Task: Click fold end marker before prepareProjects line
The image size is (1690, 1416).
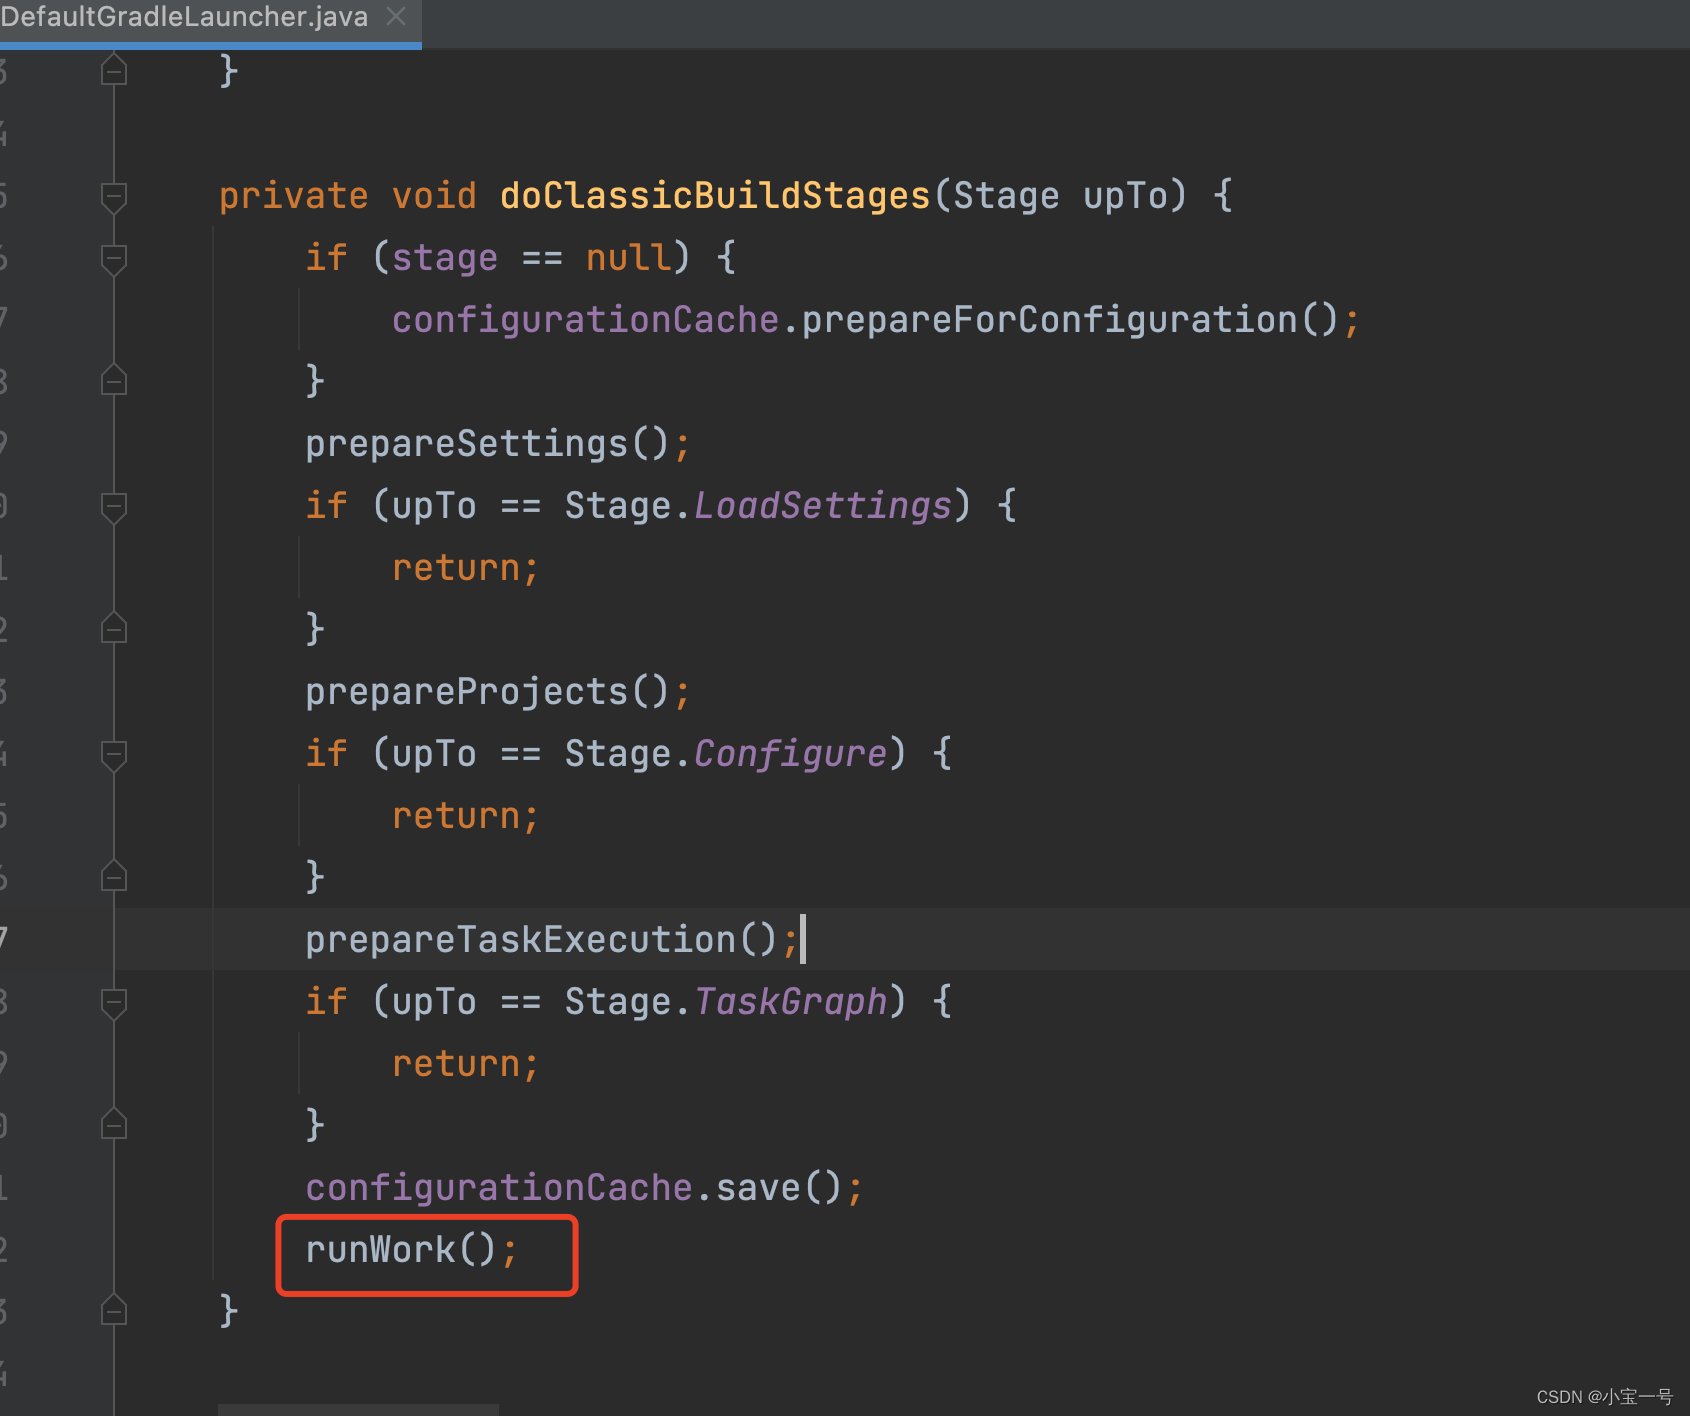Action: pos(114,628)
